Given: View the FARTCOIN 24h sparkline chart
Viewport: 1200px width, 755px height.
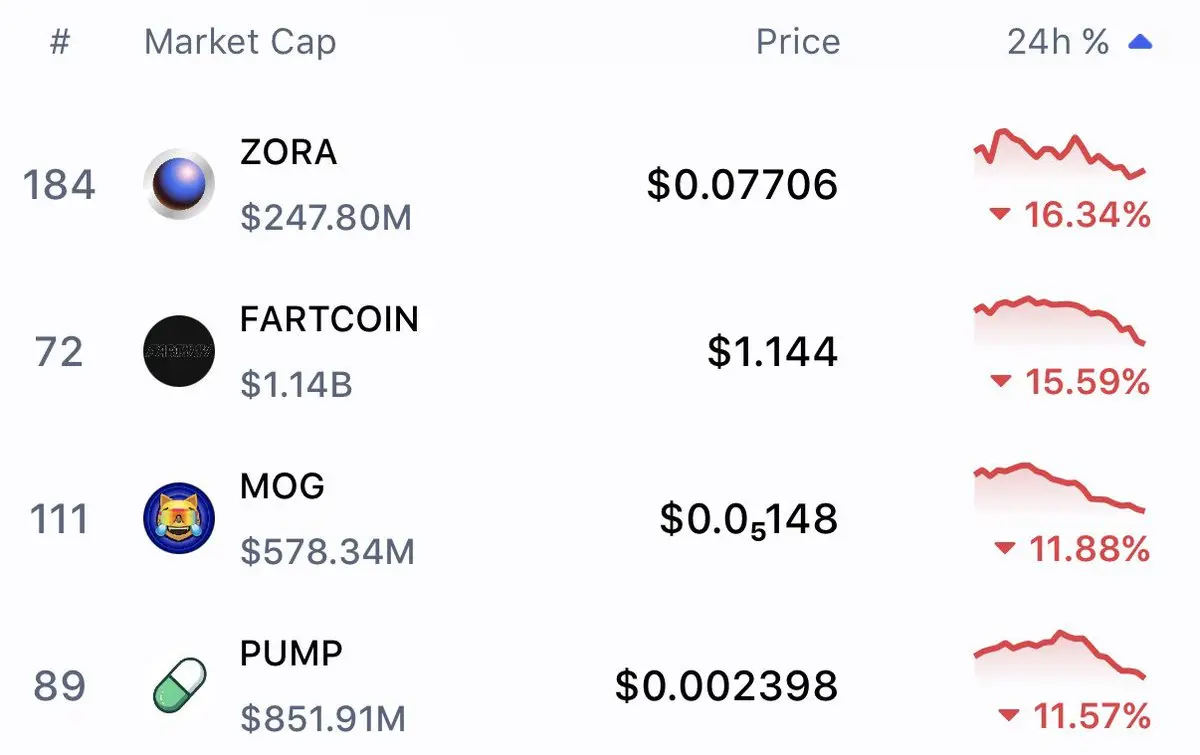Looking at the screenshot, I should (1059, 322).
